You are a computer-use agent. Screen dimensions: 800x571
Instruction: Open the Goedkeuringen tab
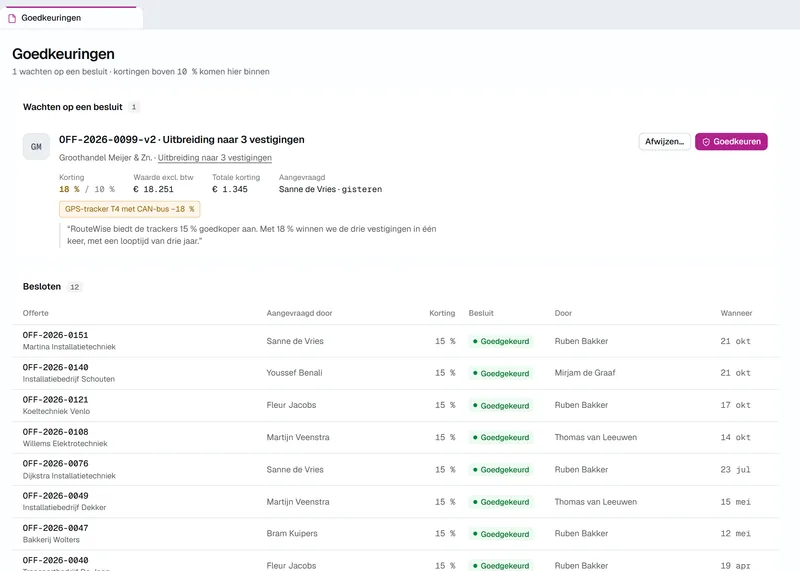71,18
